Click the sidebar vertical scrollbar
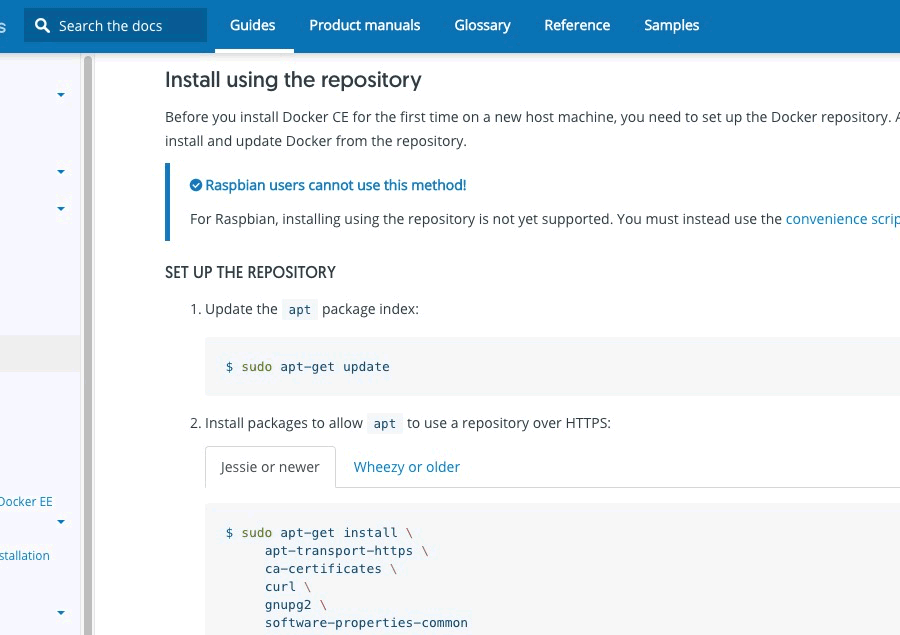900x635 pixels. (x=87, y=340)
